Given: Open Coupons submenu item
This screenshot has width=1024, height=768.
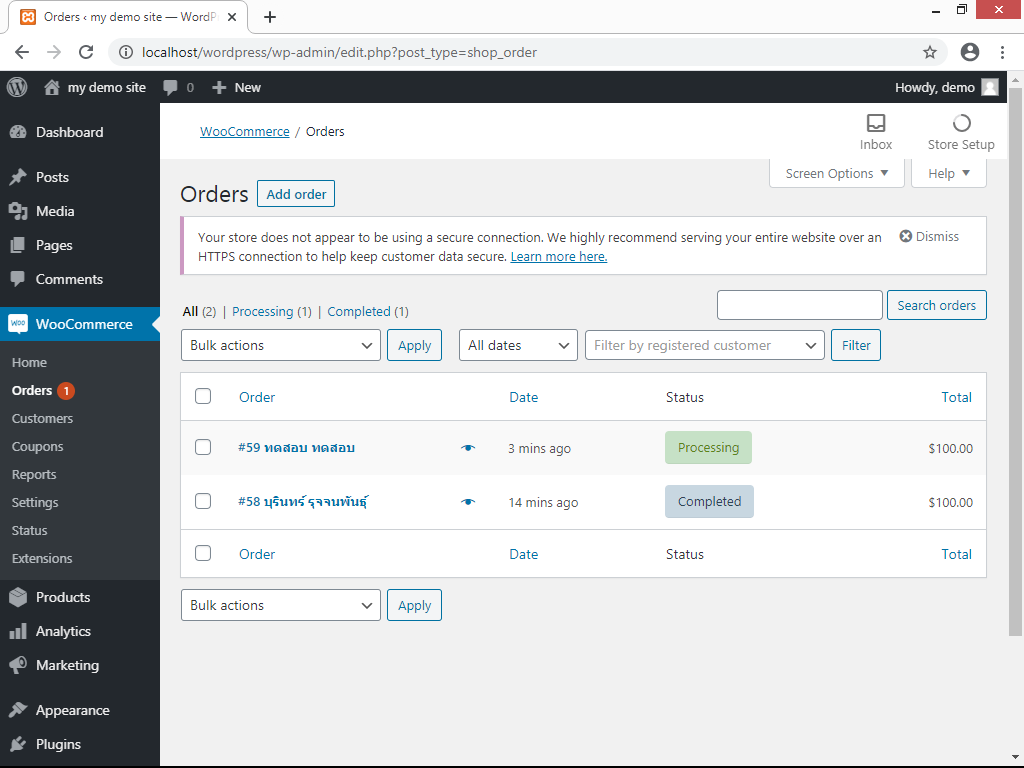Looking at the screenshot, I should click(x=37, y=447).
